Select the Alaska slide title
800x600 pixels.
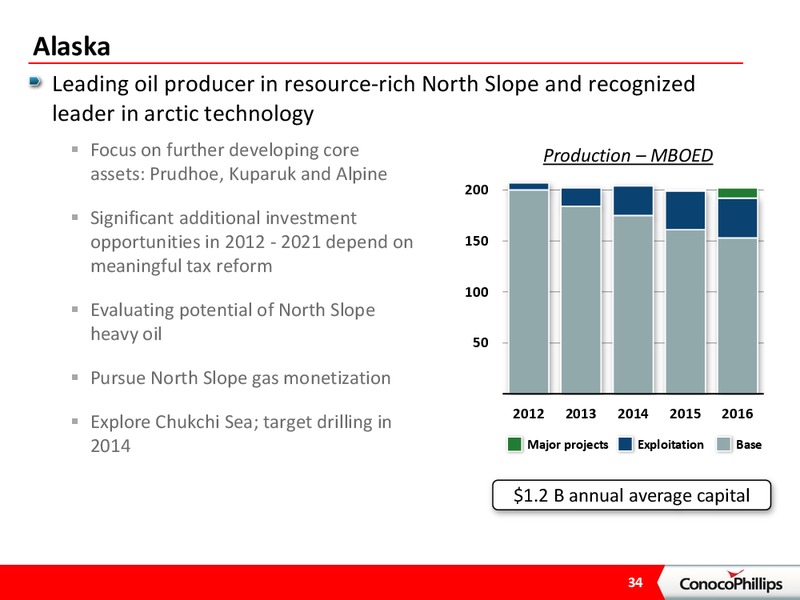coord(71,46)
